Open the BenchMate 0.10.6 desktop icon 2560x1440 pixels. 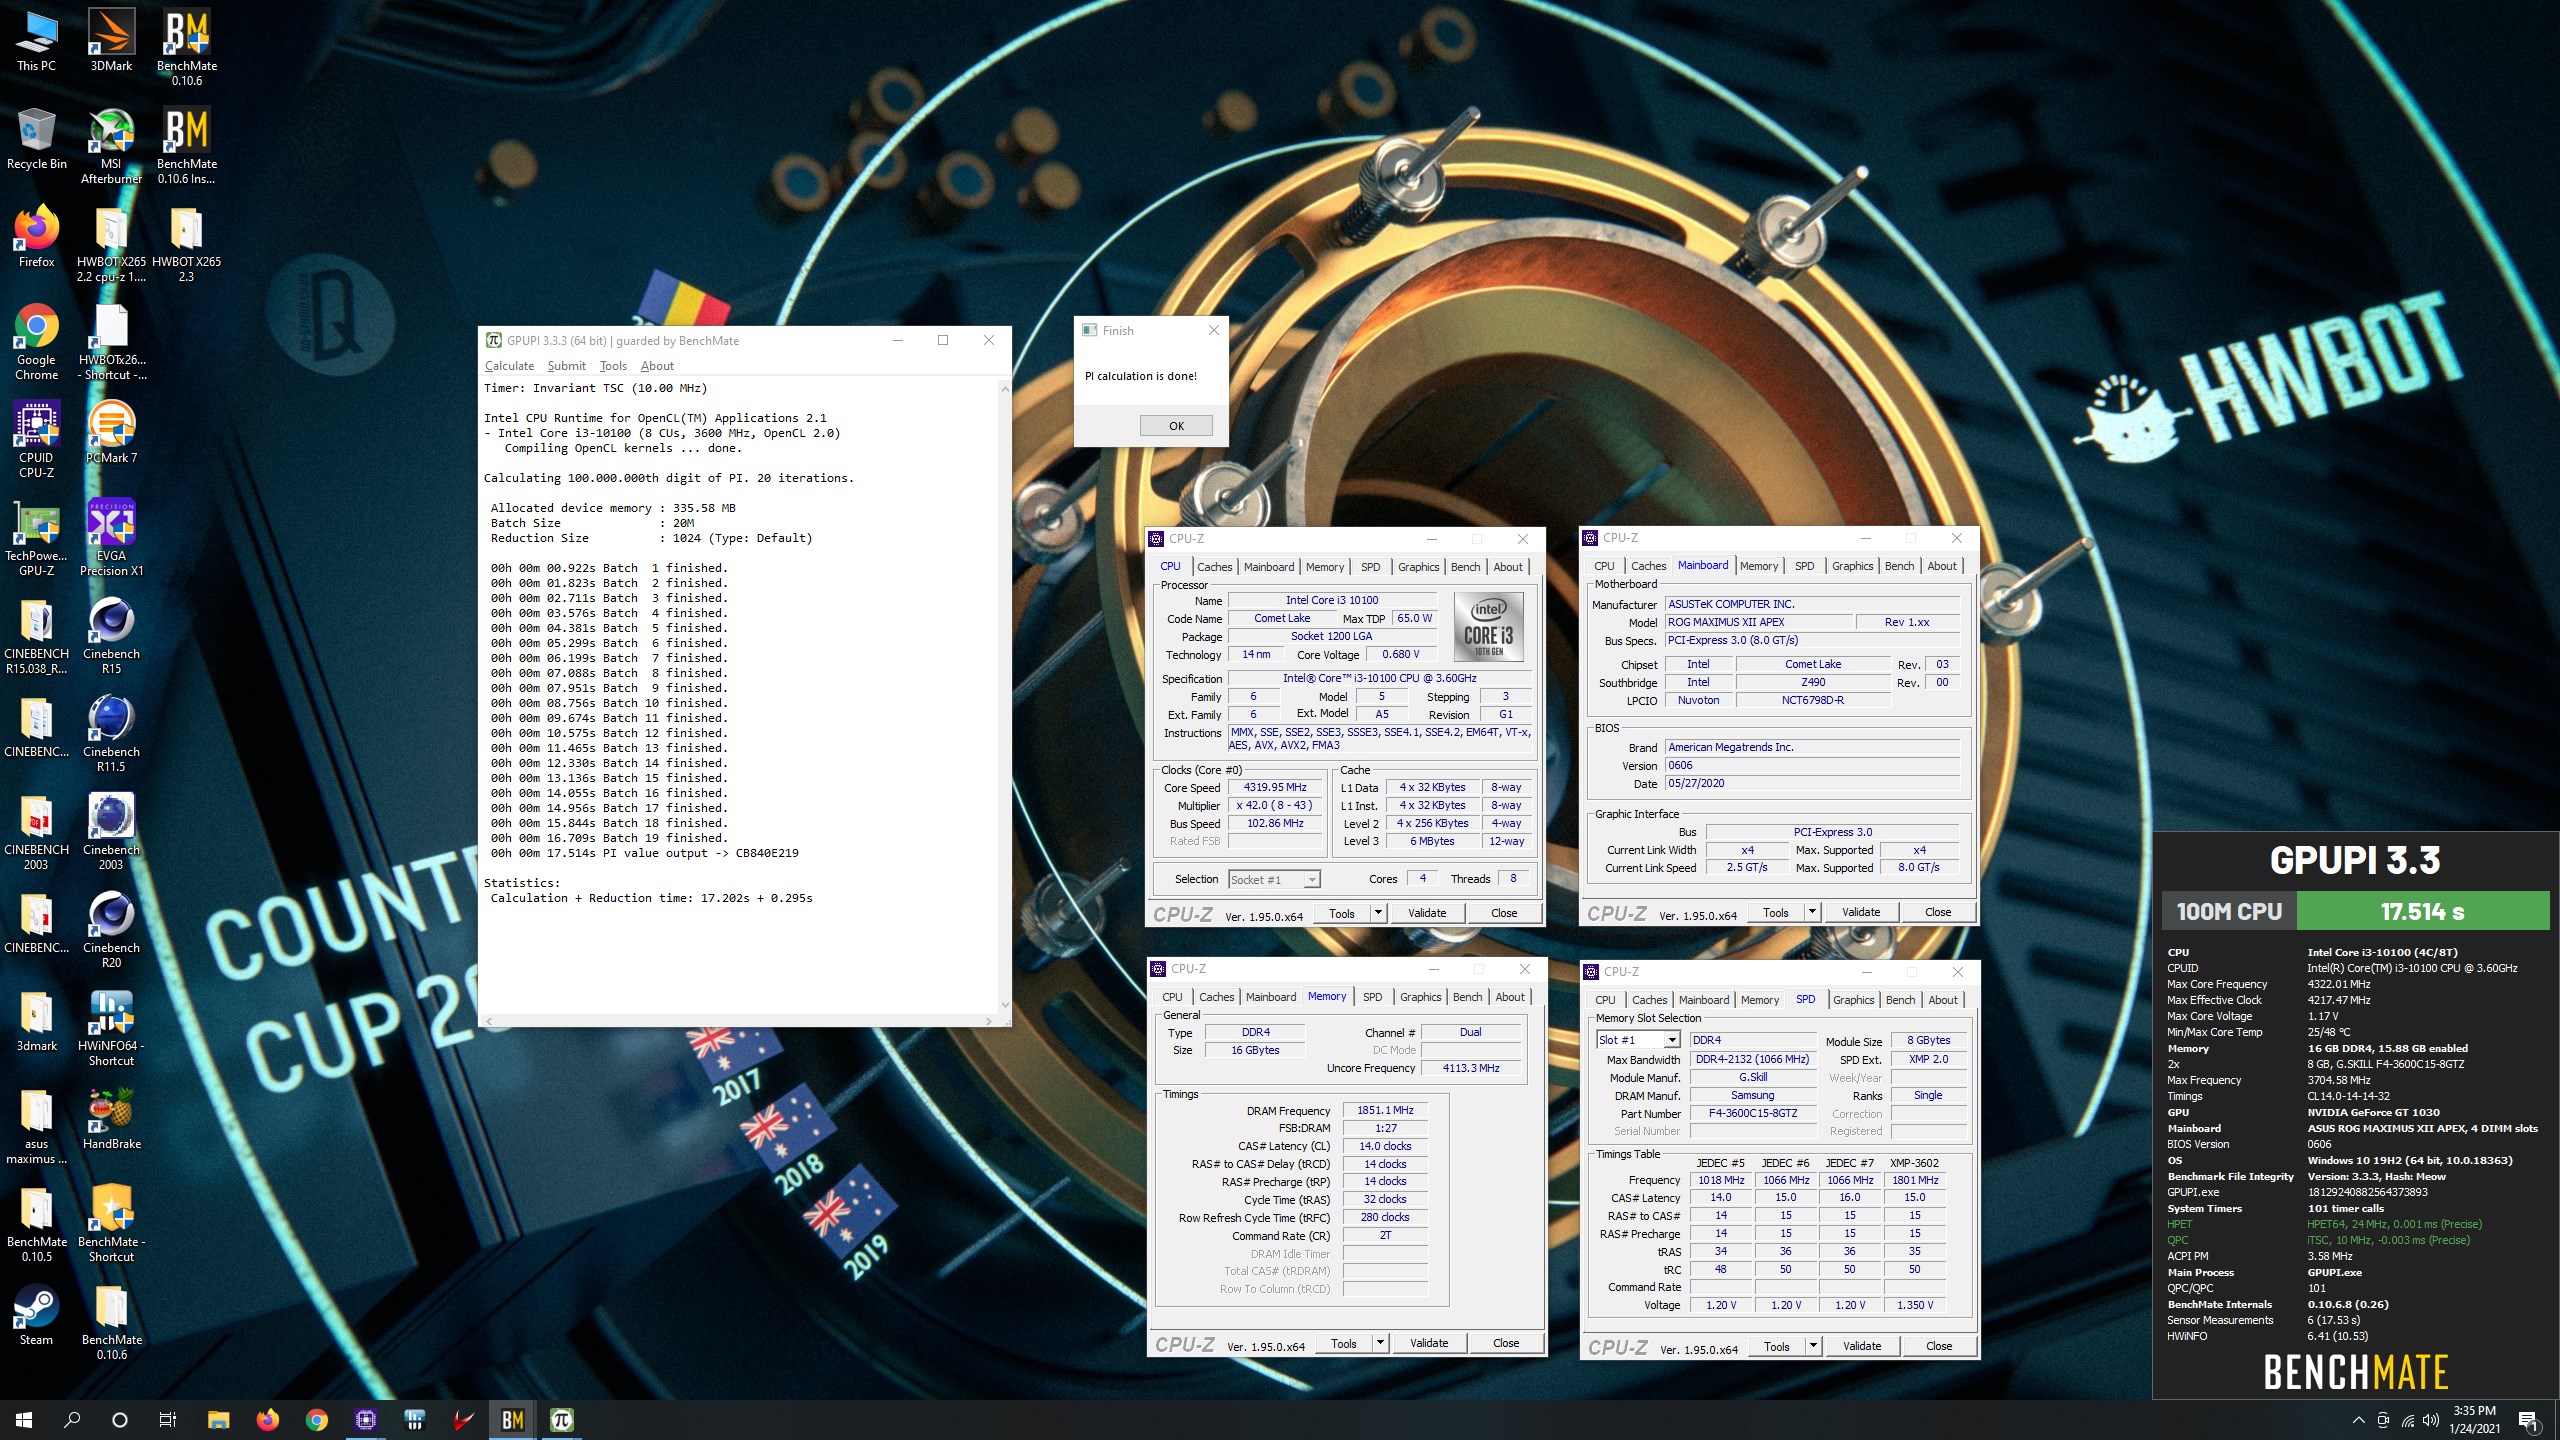coord(187,48)
